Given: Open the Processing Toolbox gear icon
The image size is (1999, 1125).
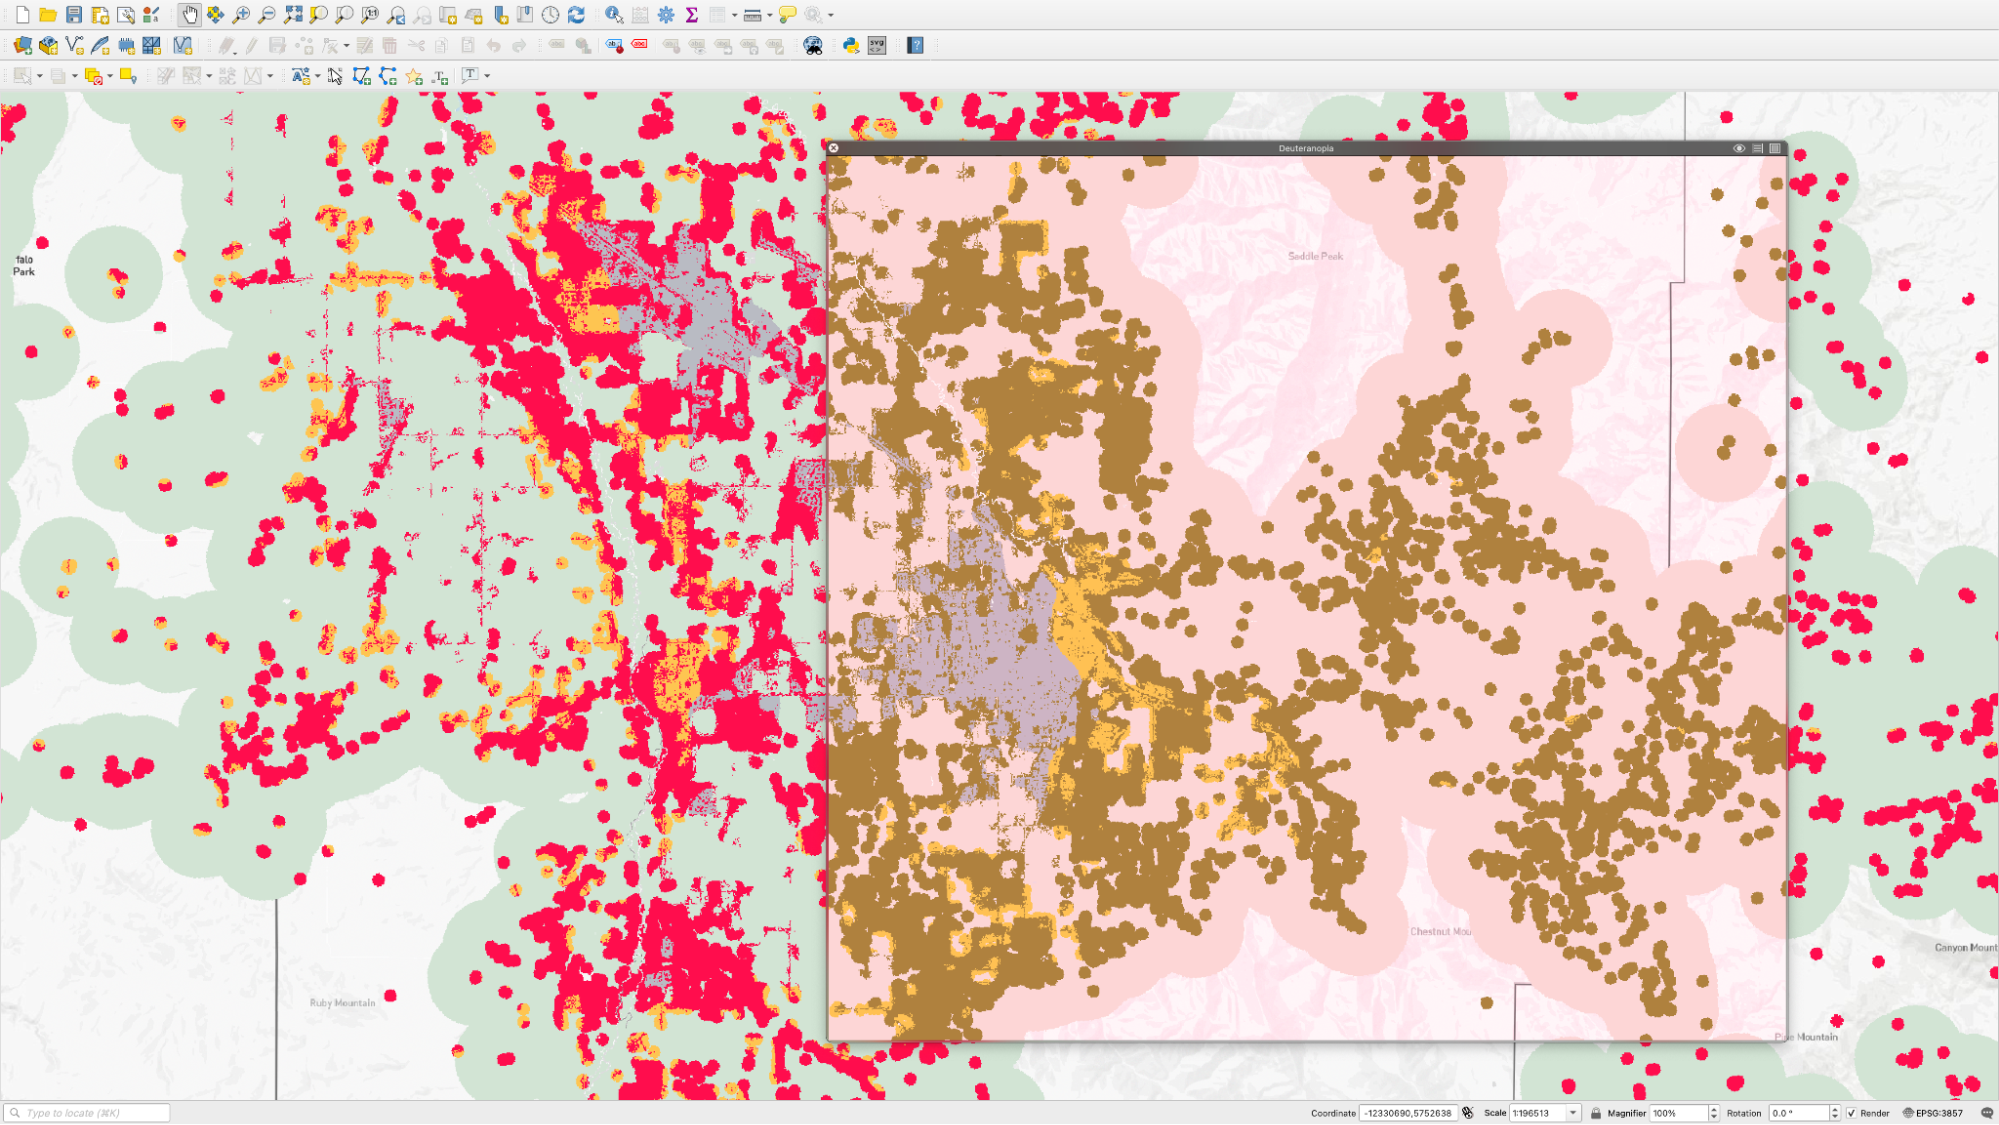Looking at the screenshot, I should click(666, 15).
